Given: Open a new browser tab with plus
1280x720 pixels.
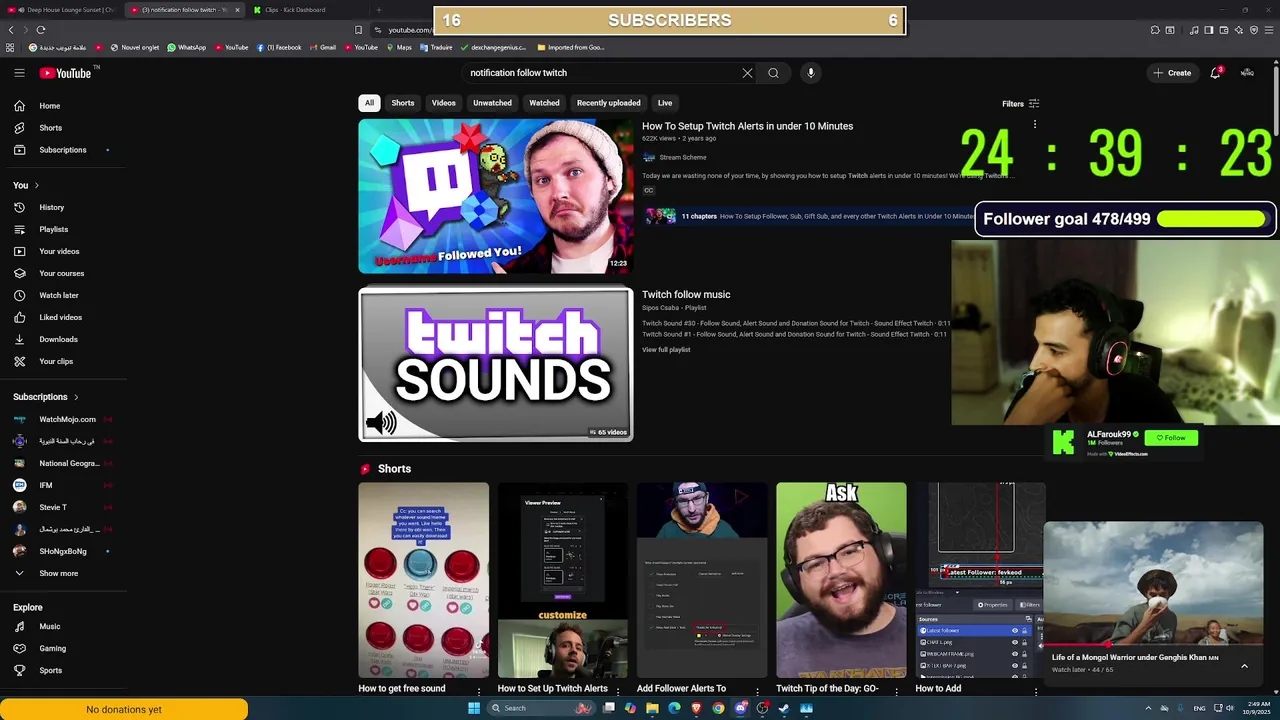Looking at the screenshot, I should click(x=378, y=10).
